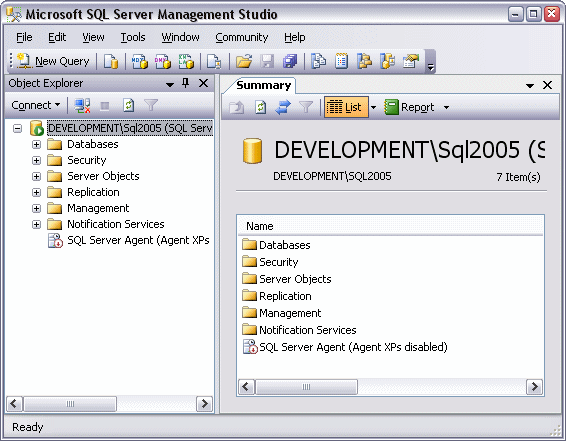Click SQL Server Mobile Query icon
This screenshot has height=441, width=566.
pyautogui.click(x=214, y=61)
